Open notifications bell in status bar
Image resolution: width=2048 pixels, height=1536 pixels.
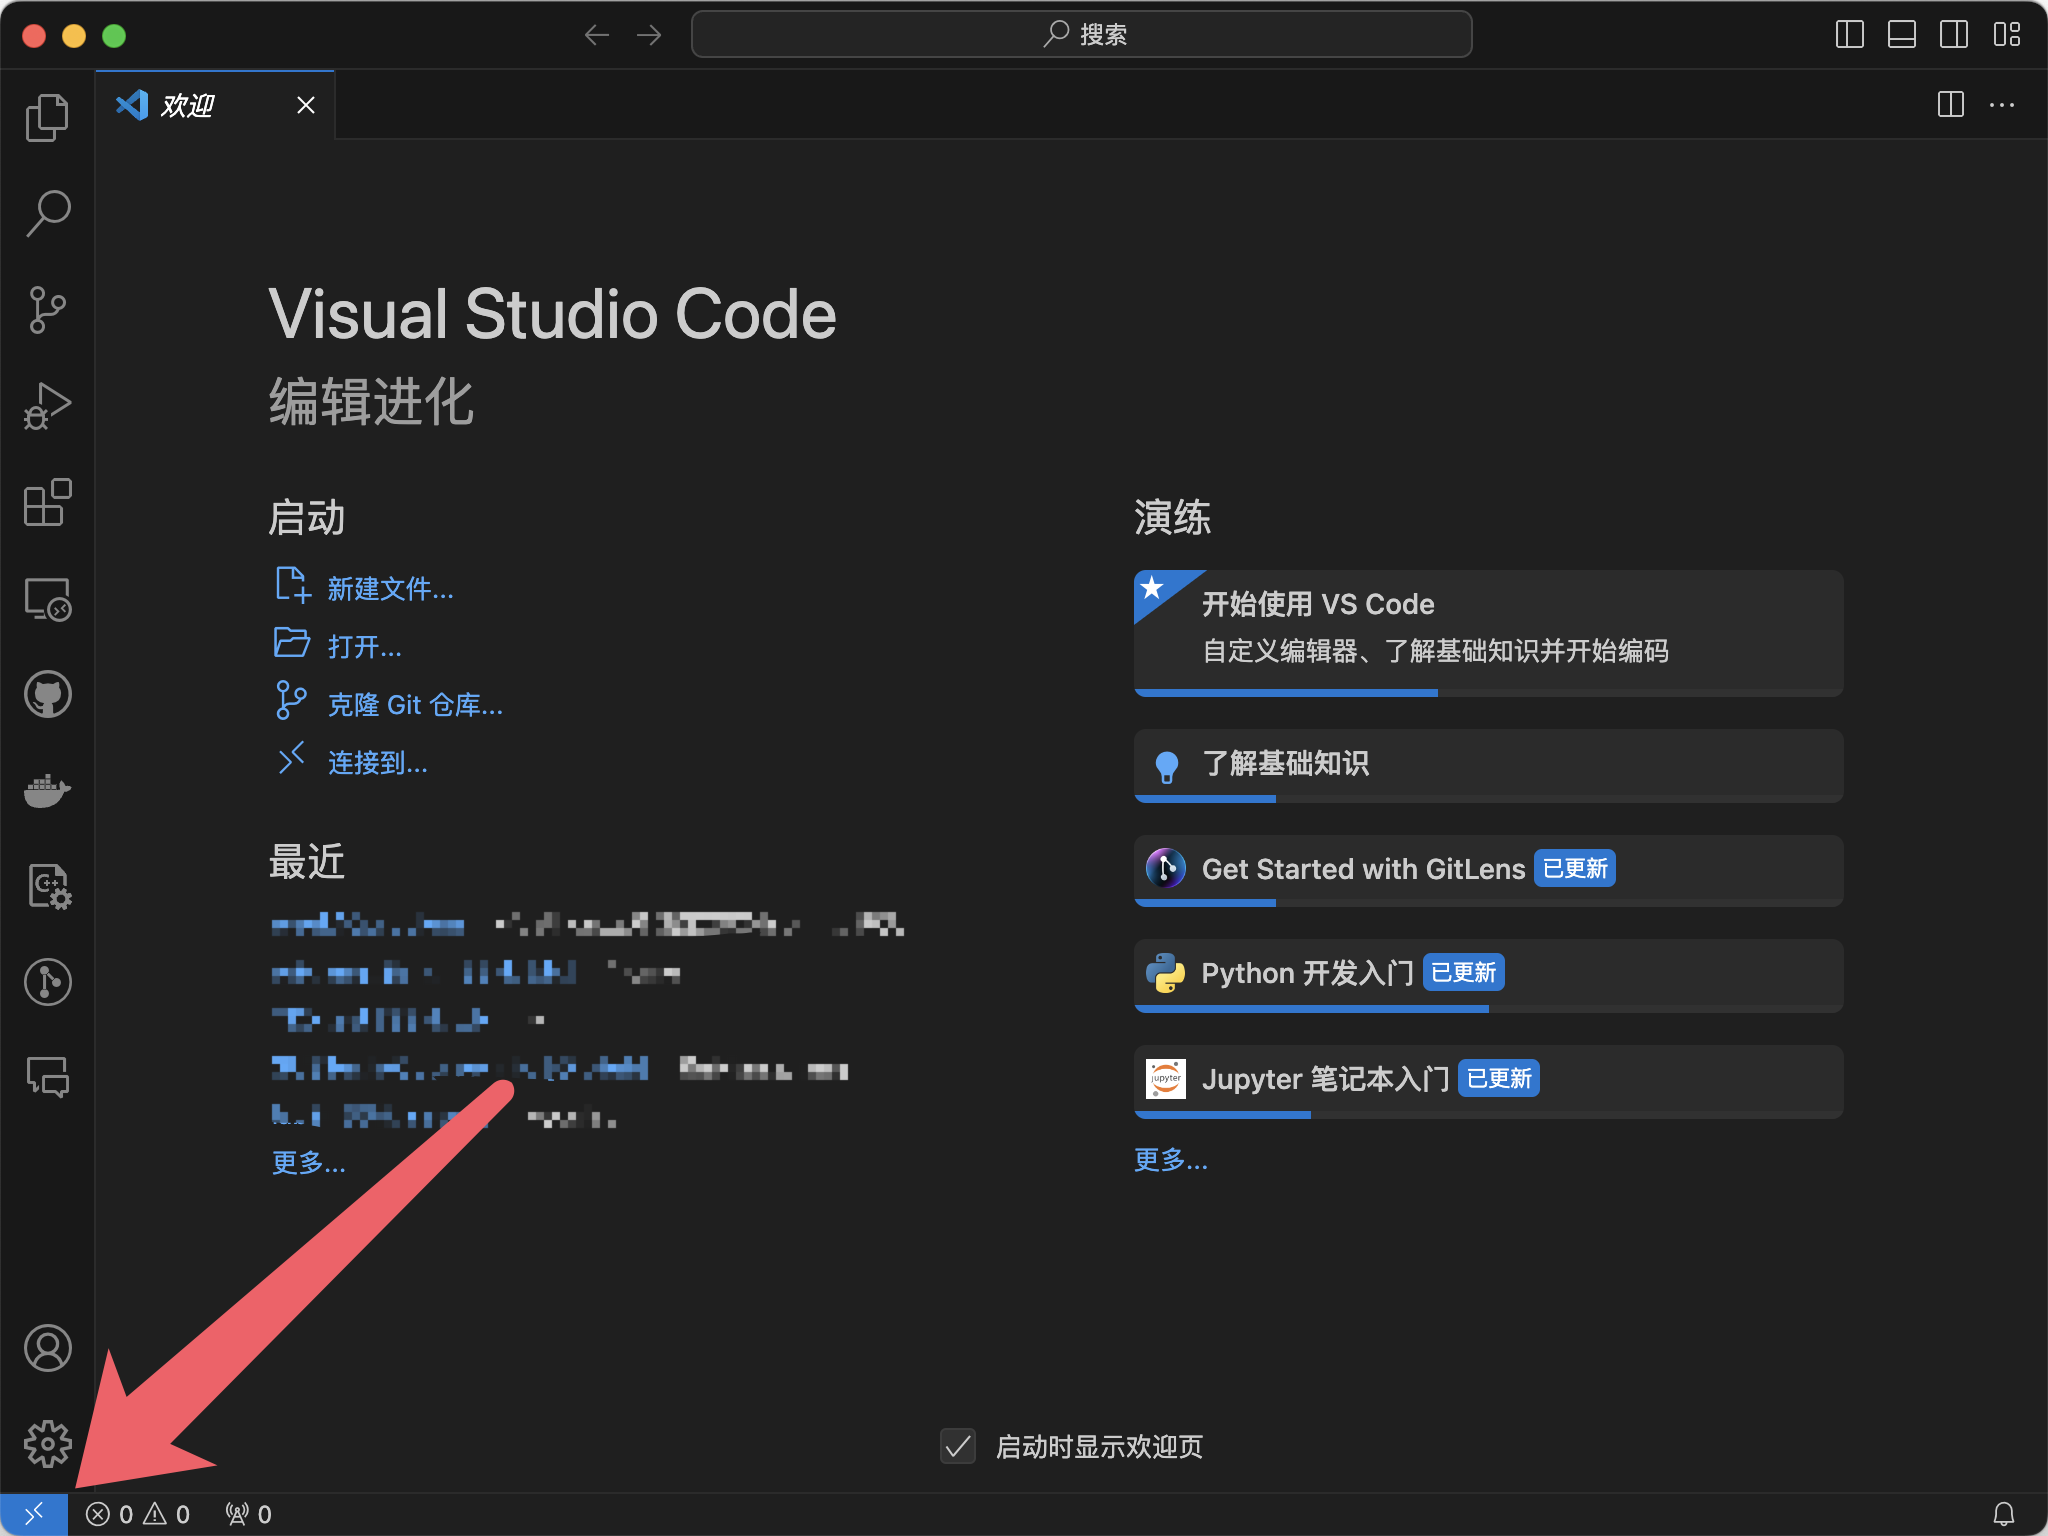[x=2004, y=1514]
